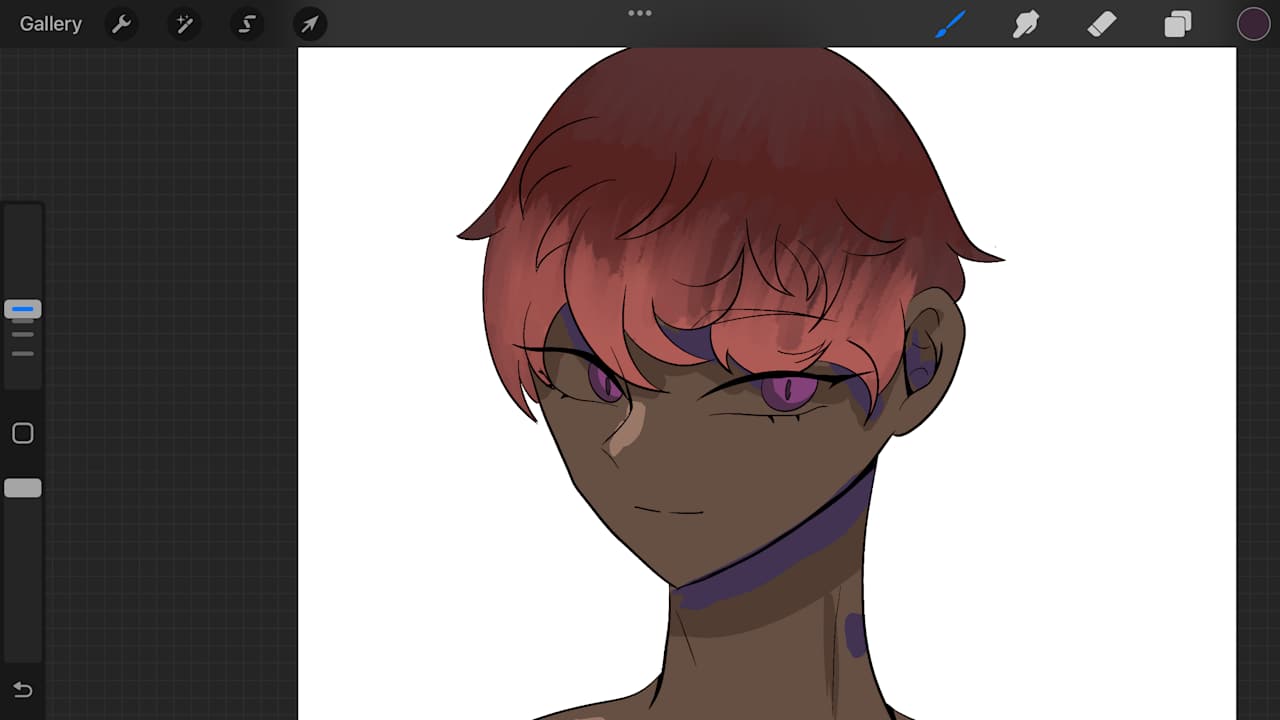The height and width of the screenshot is (720, 1280).
Task: Open the active color swatch picker
Action: coord(1253,24)
